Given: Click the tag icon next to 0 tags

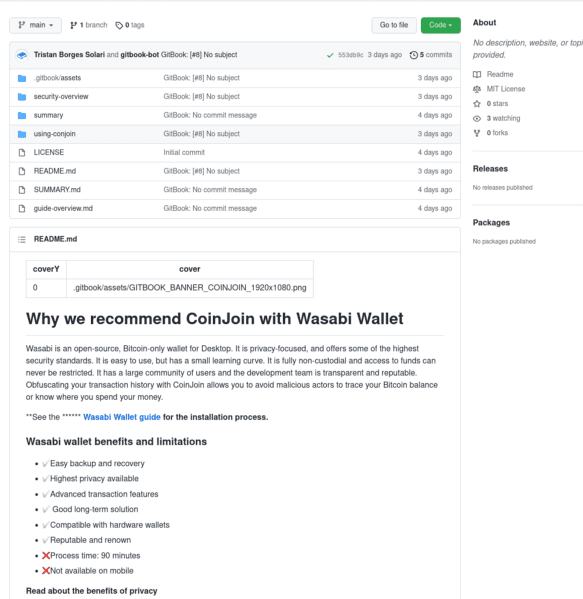Looking at the screenshot, I should click(119, 25).
